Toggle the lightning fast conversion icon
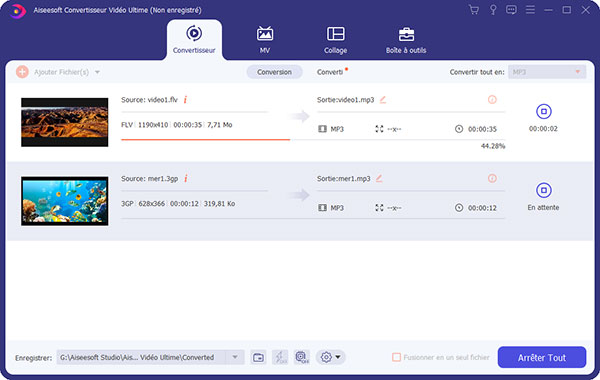Image resolution: width=600 pixels, height=380 pixels. pos(280,357)
